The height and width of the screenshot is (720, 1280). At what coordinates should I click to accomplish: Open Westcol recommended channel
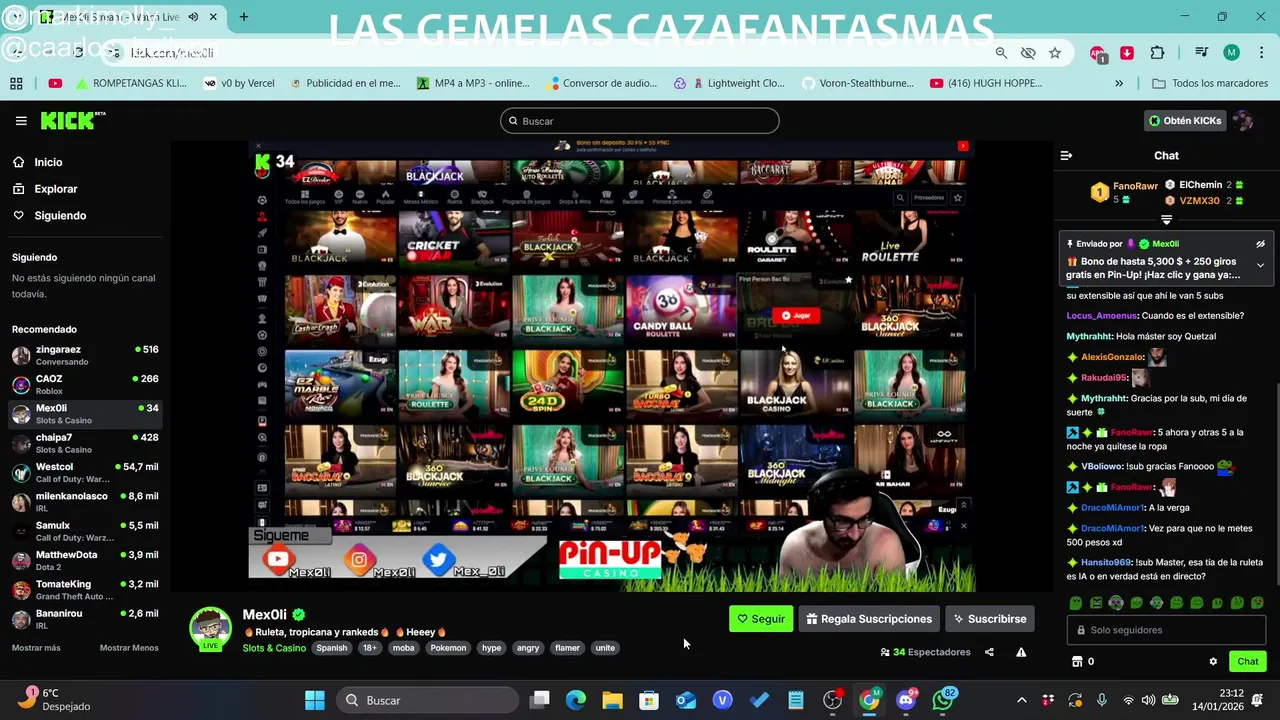[85, 472]
